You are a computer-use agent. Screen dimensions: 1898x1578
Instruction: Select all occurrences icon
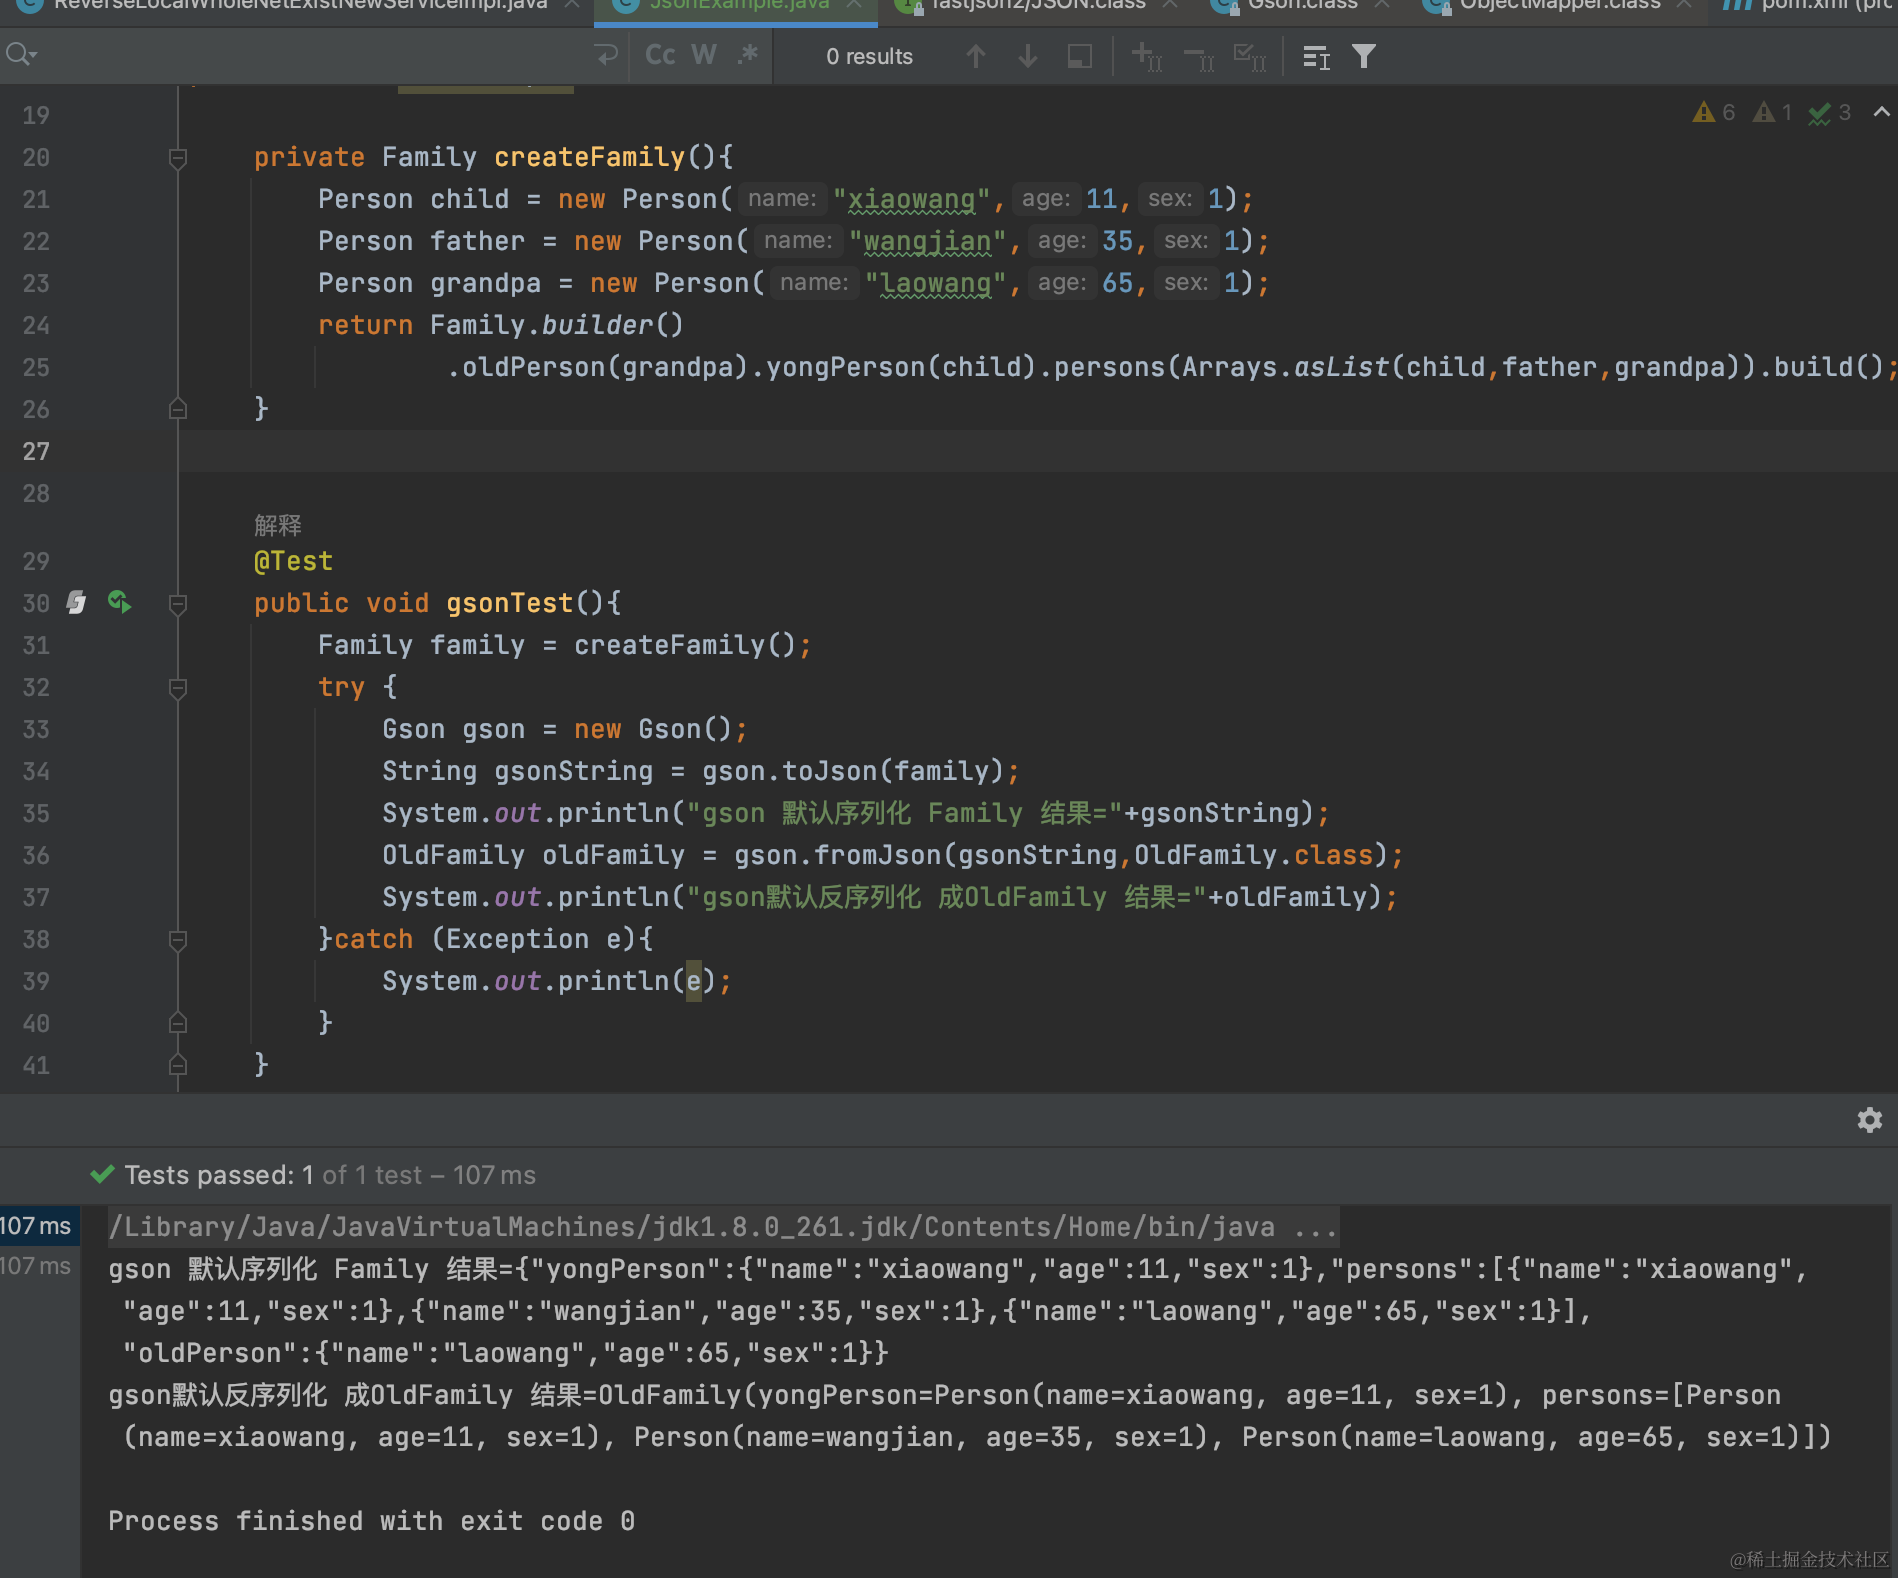pyautogui.click(x=1250, y=56)
